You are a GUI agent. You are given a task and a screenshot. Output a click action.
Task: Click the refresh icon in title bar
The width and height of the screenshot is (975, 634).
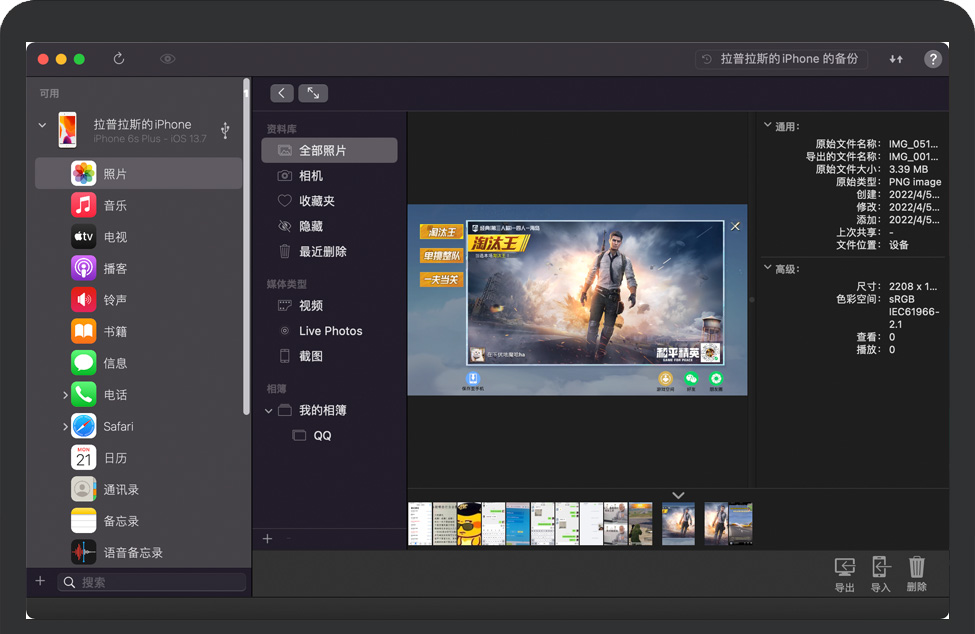click(119, 59)
